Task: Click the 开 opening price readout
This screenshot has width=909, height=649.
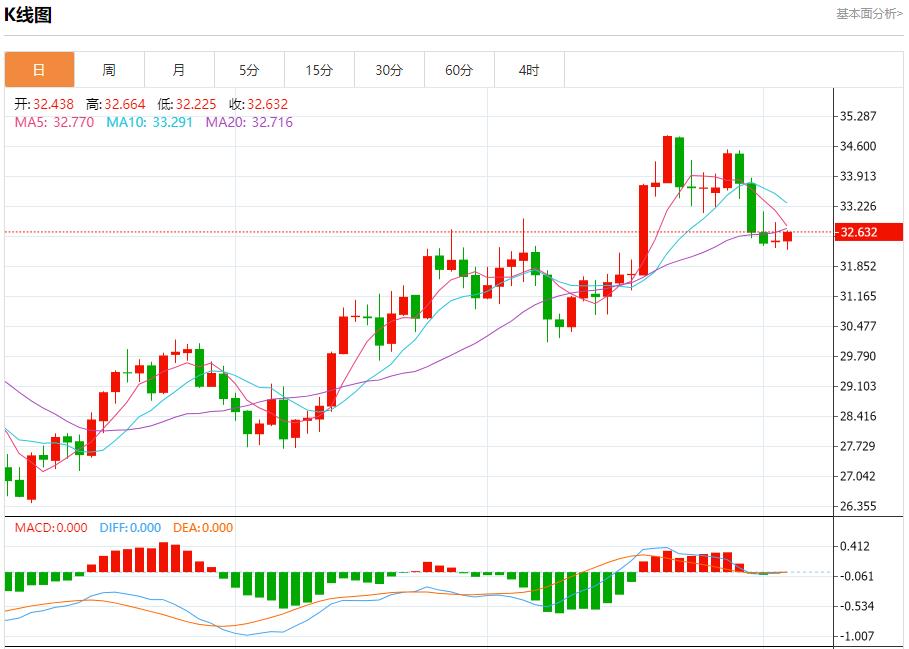Action: click(43, 104)
